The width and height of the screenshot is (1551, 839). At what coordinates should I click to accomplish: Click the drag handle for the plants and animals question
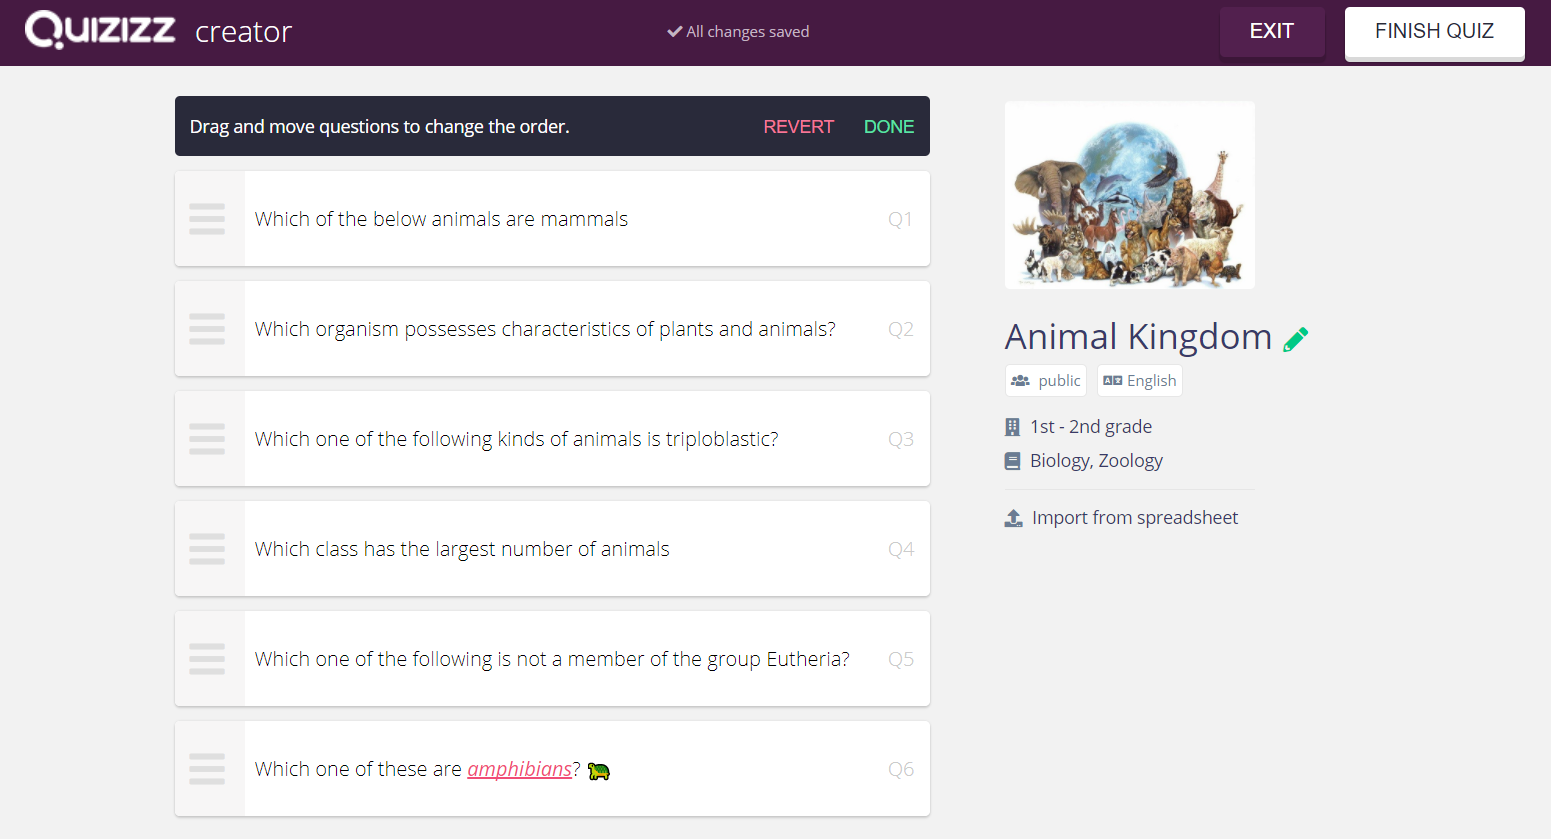[x=207, y=329]
